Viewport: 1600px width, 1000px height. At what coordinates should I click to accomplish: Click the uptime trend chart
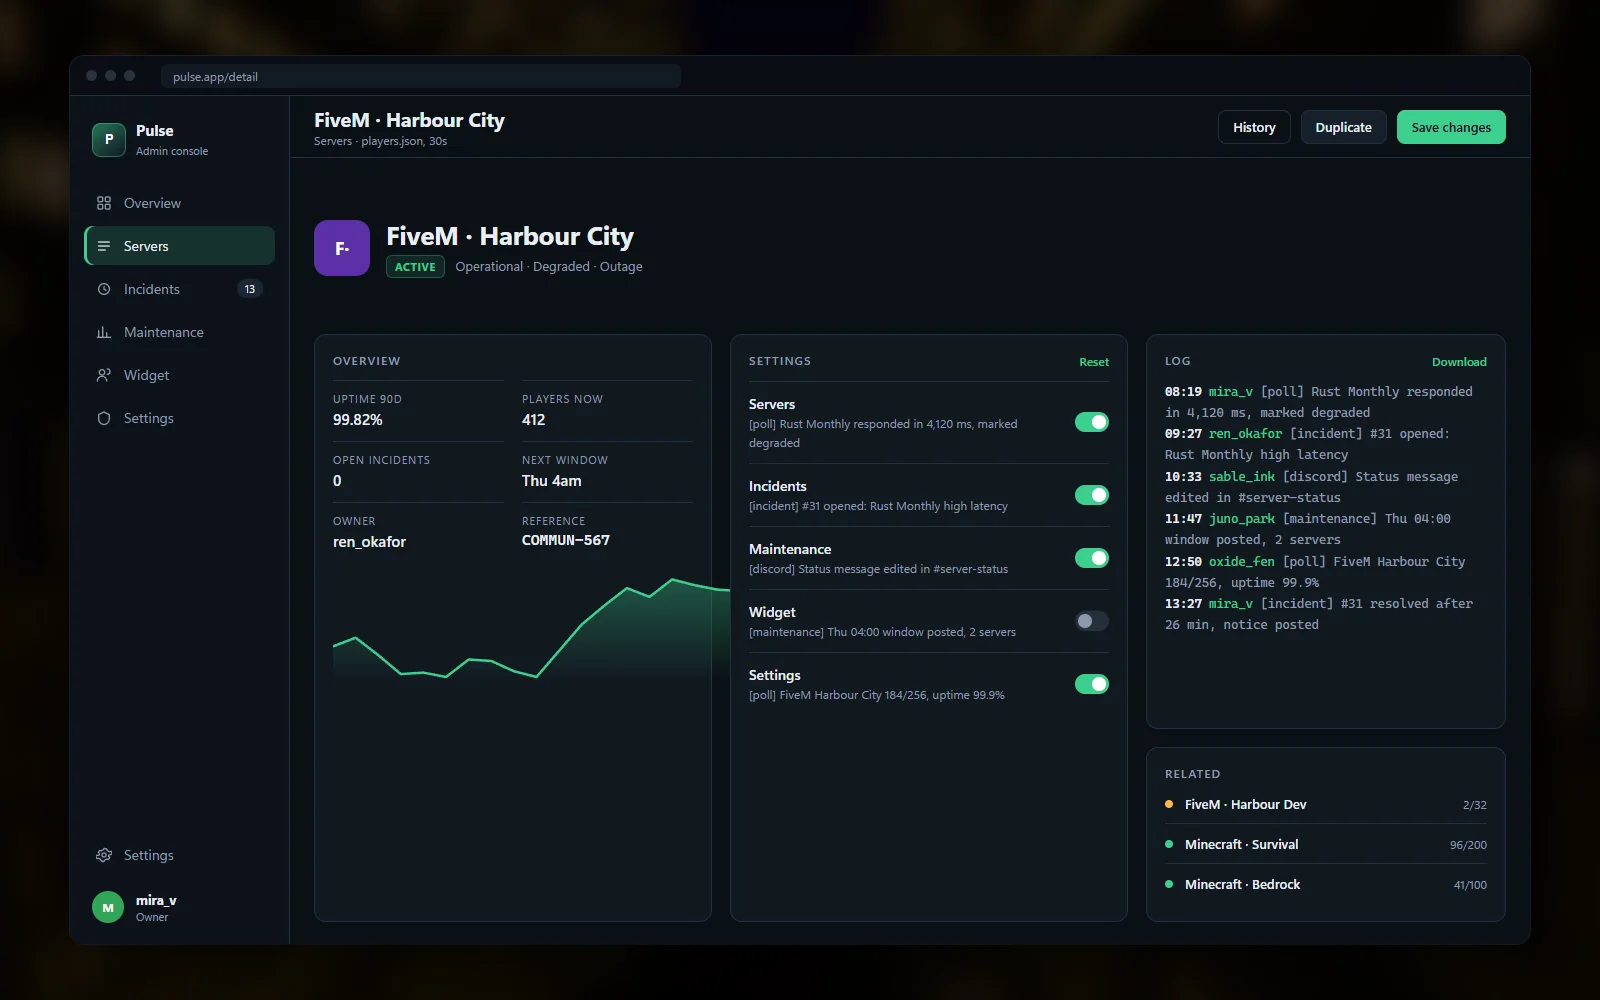tap(532, 628)
